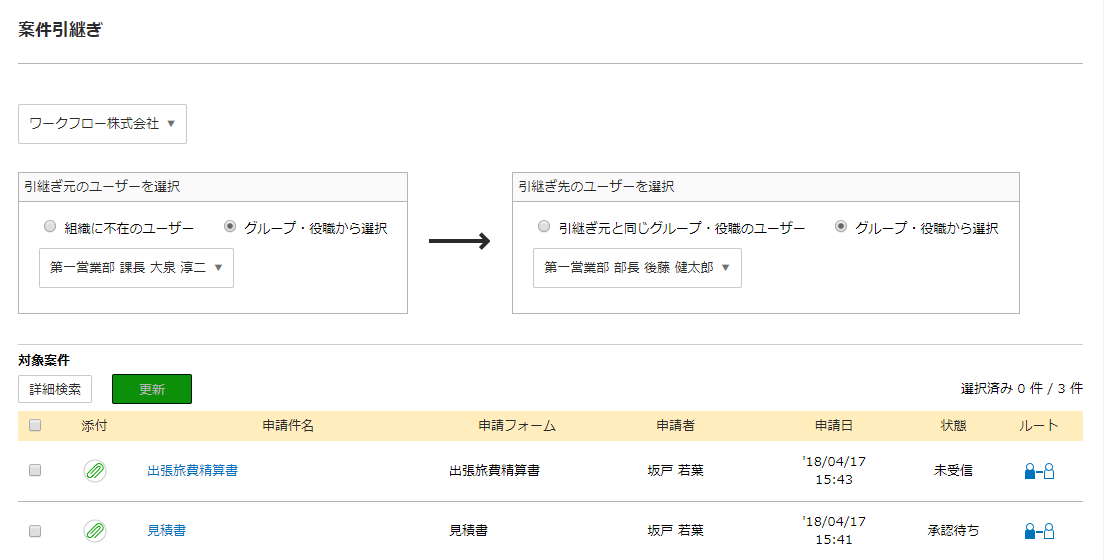Click attachment clip icon for 出張旅費精算書

pyautogui.click(x=95, y=471)
